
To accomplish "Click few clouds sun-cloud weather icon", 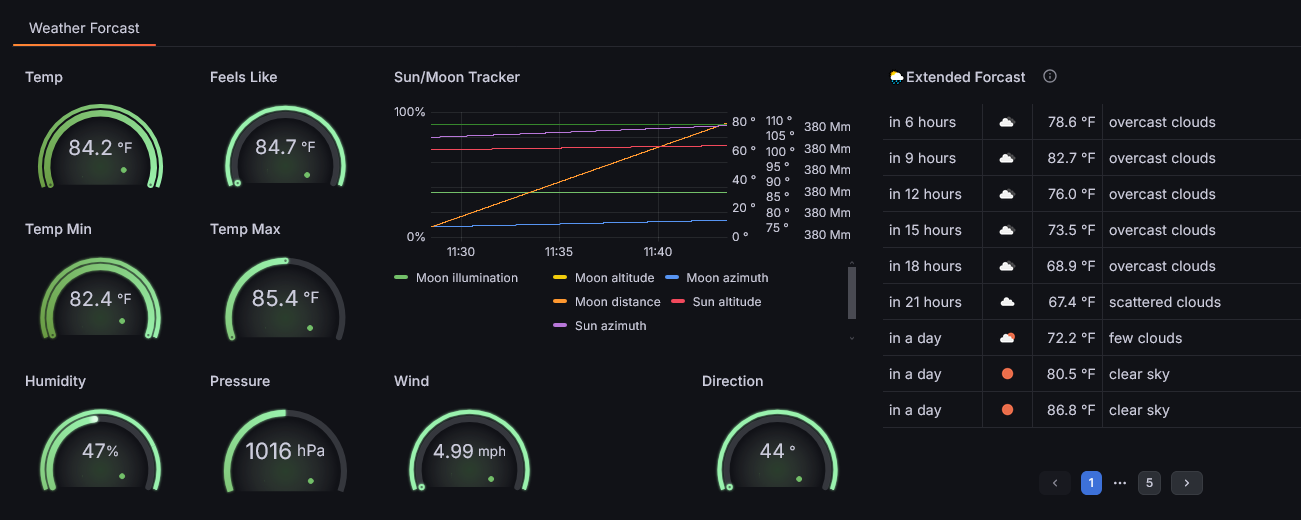I will coord(1007,338).
